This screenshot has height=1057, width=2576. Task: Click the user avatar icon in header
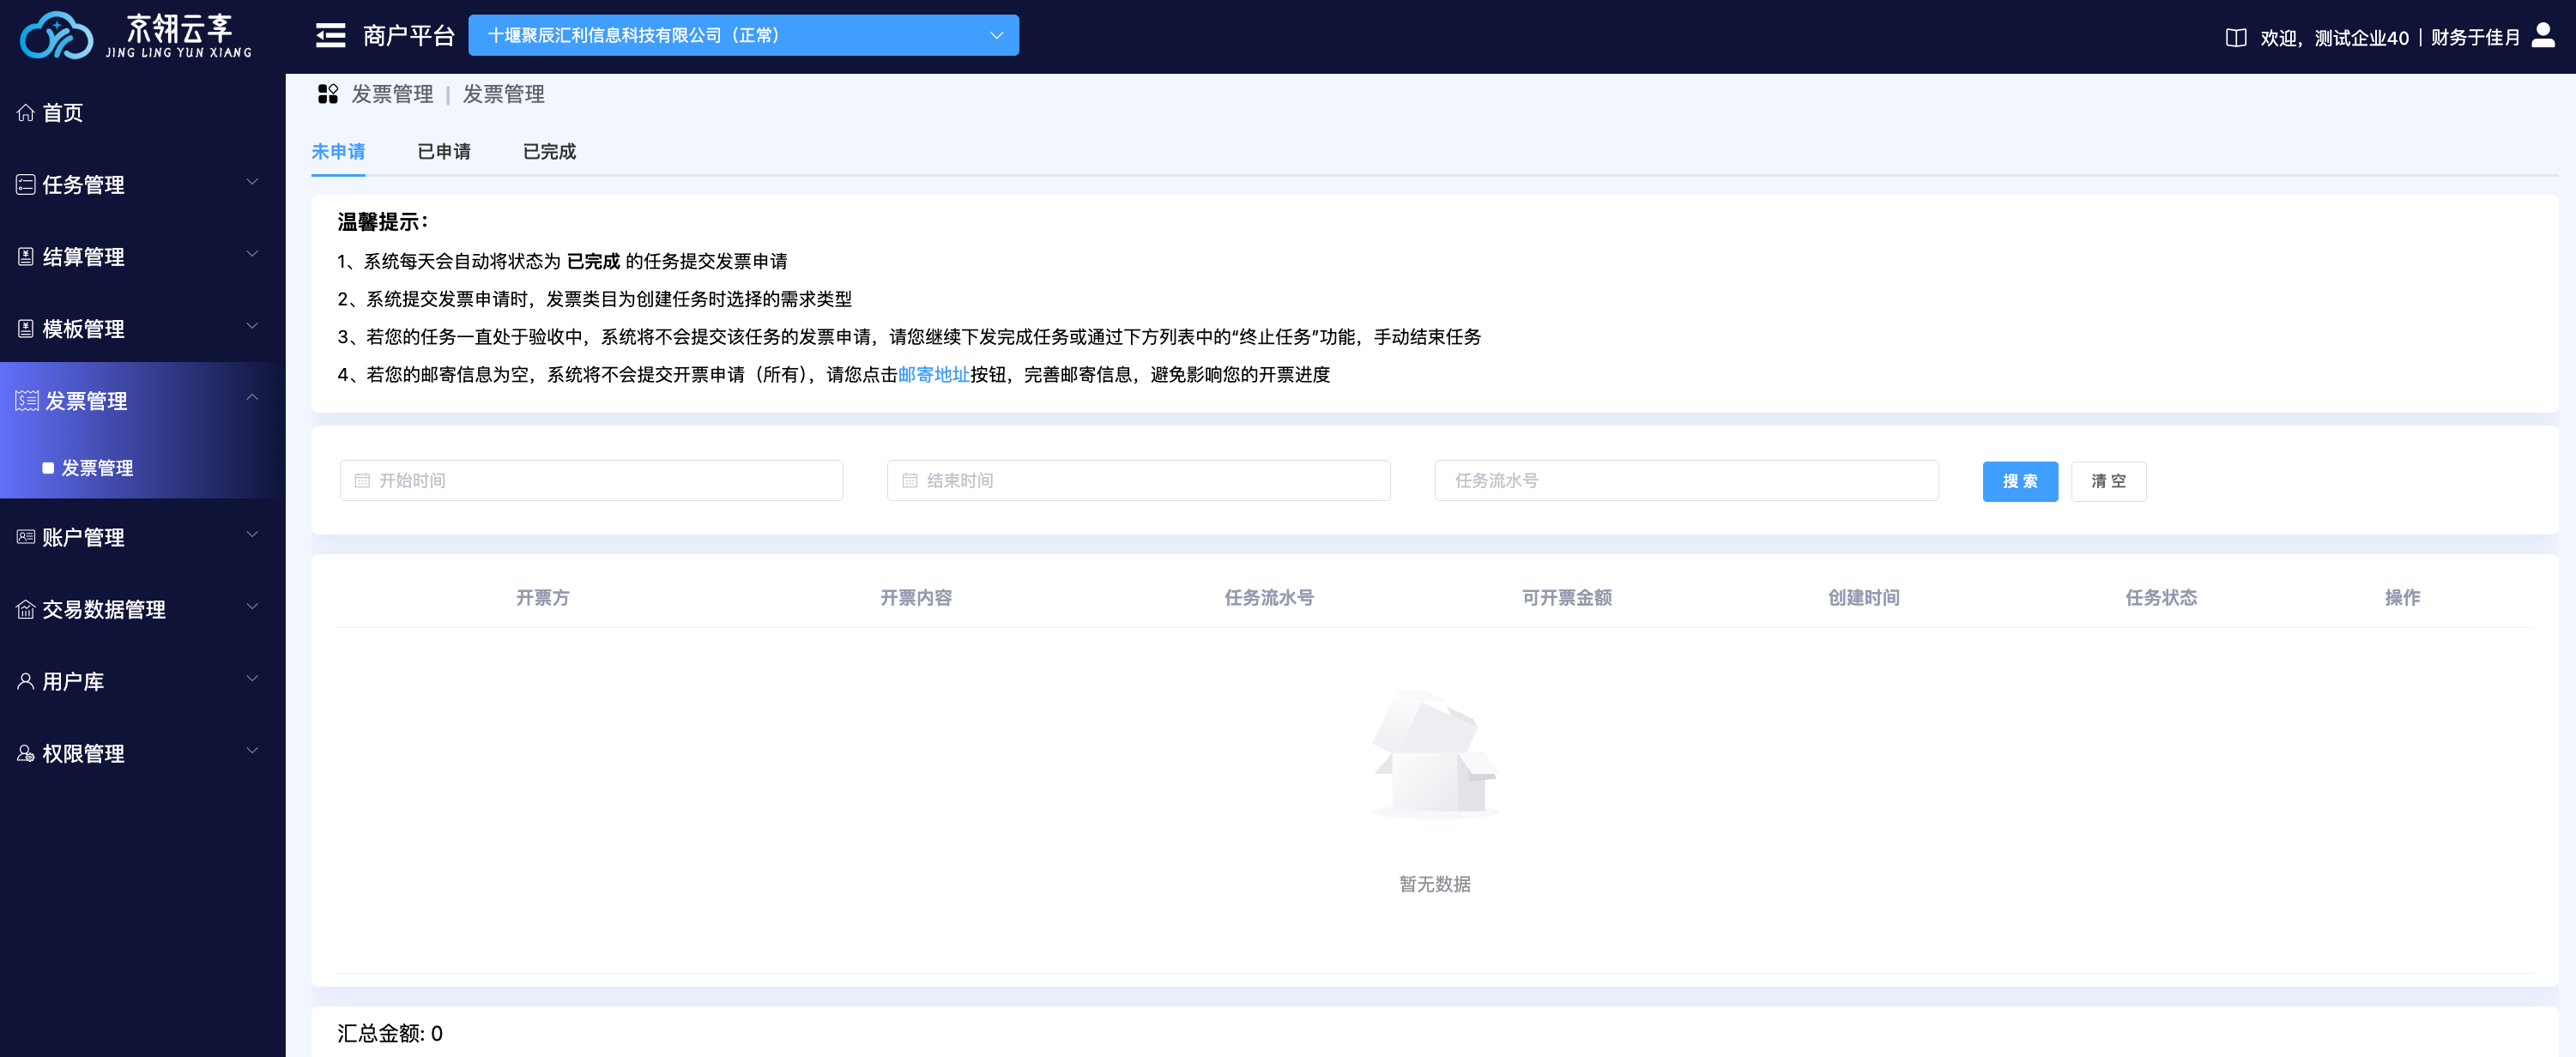pyautogui.click(x=2542, y=36)
